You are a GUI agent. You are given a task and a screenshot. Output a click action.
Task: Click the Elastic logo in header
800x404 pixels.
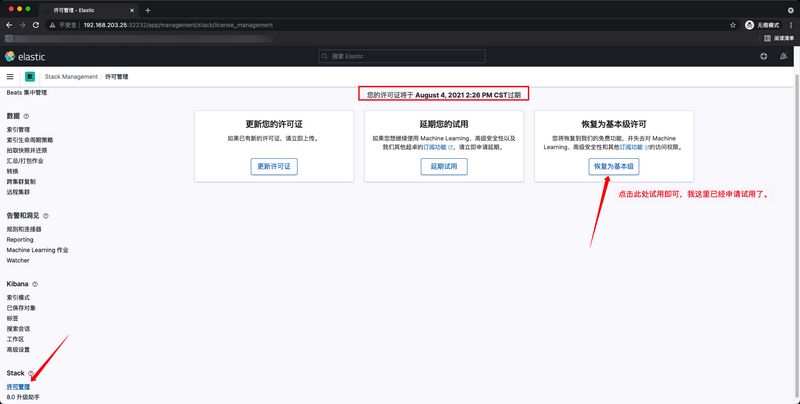[x=24, y=57]
